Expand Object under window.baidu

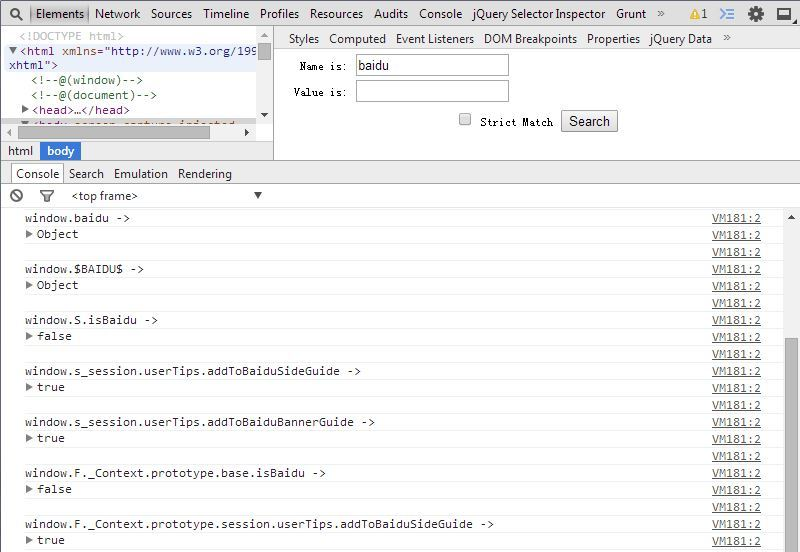pyautogui.click(x=29, y=234)
